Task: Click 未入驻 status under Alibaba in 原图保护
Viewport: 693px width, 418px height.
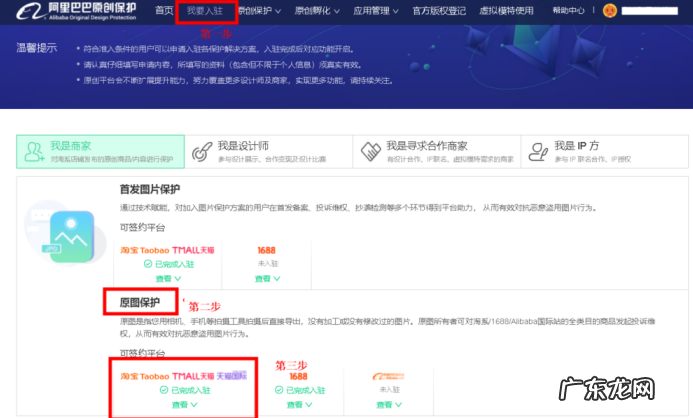Action: 389,390
